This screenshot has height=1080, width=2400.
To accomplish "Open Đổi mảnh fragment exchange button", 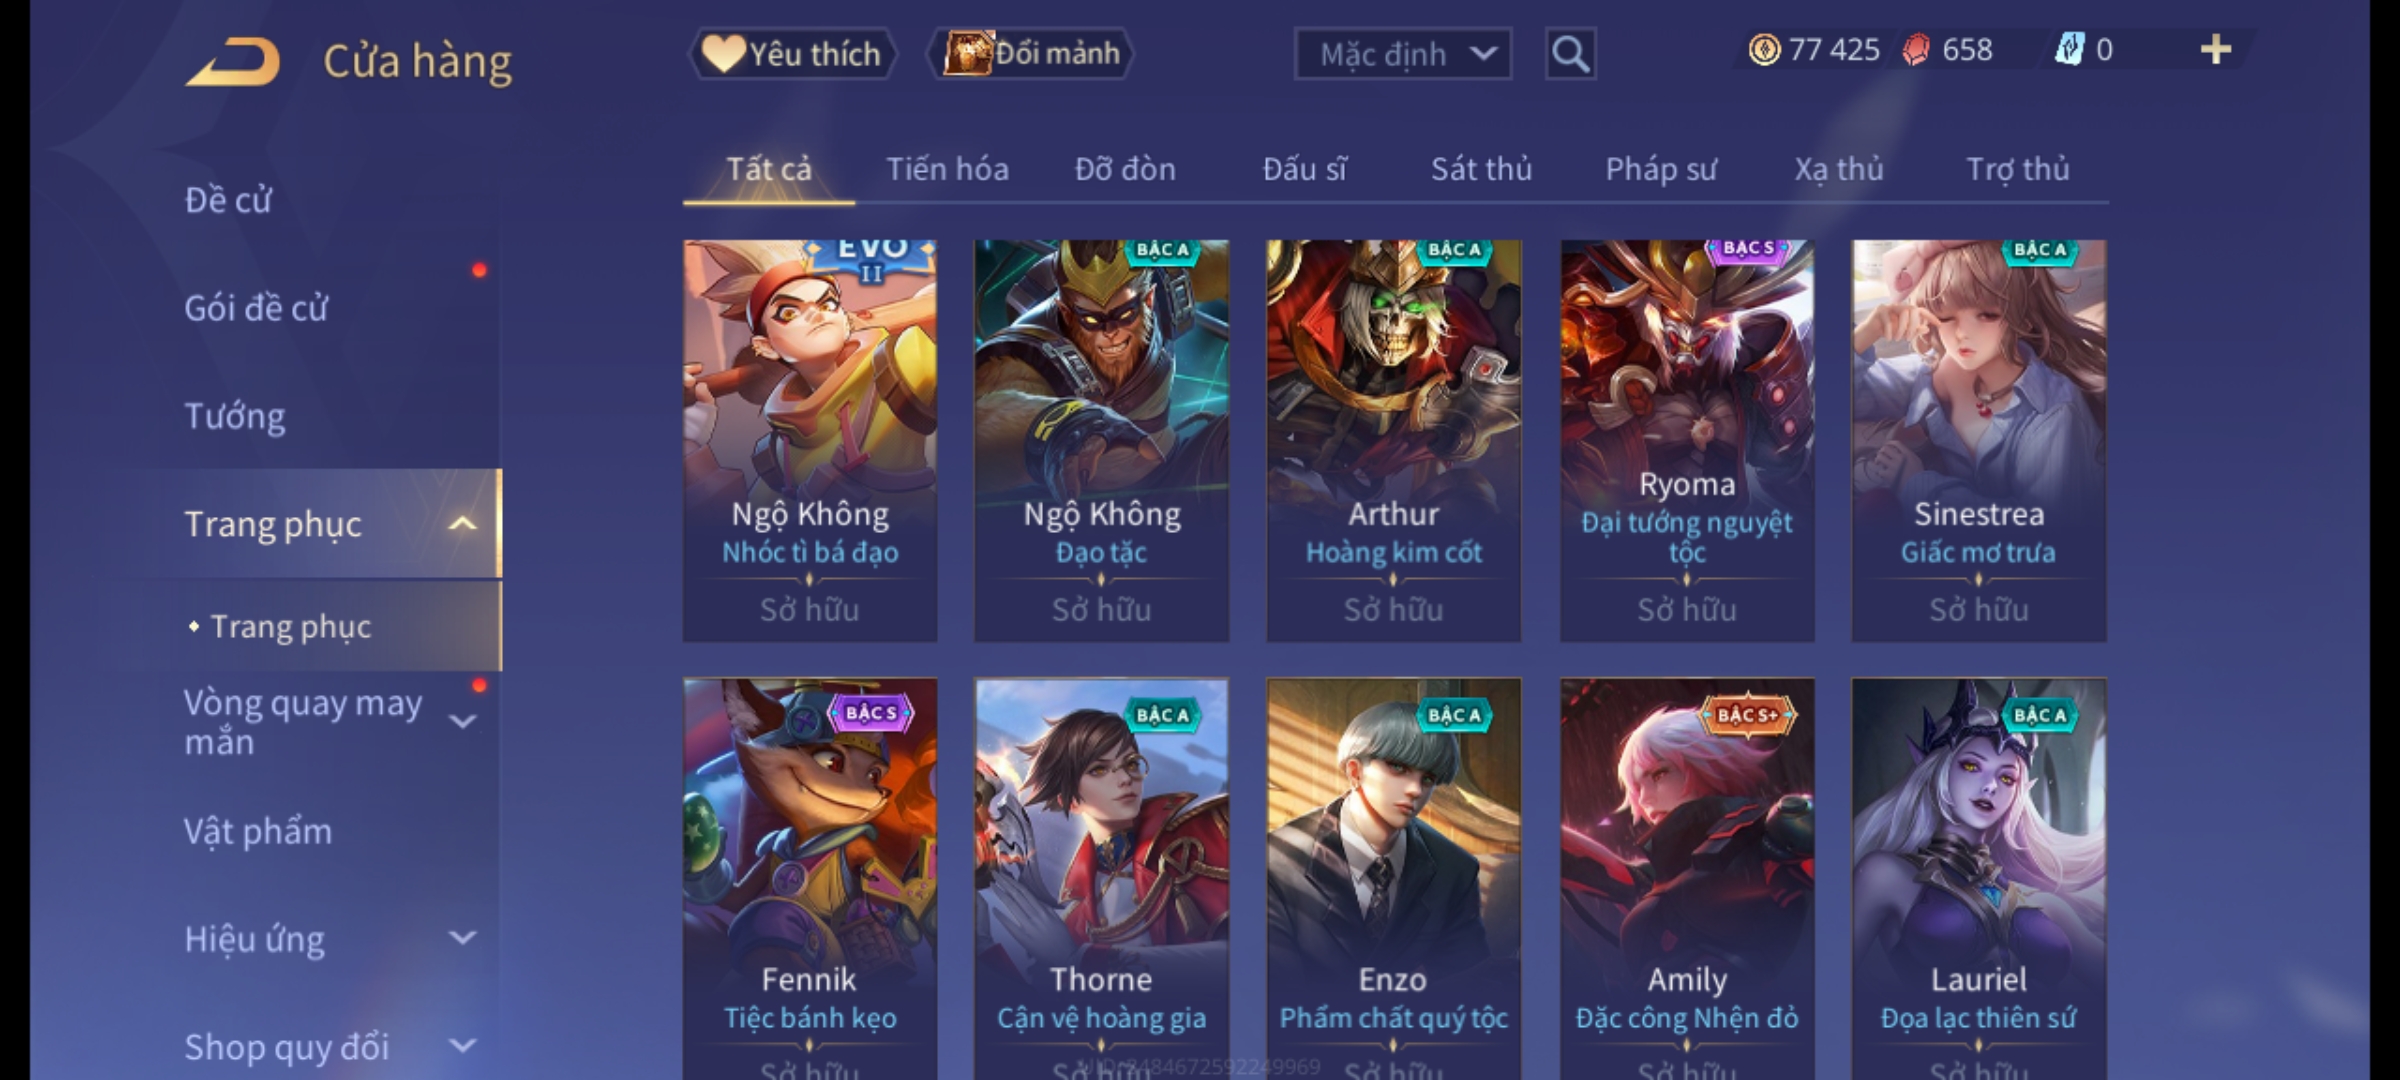I will pos(1031,54).
